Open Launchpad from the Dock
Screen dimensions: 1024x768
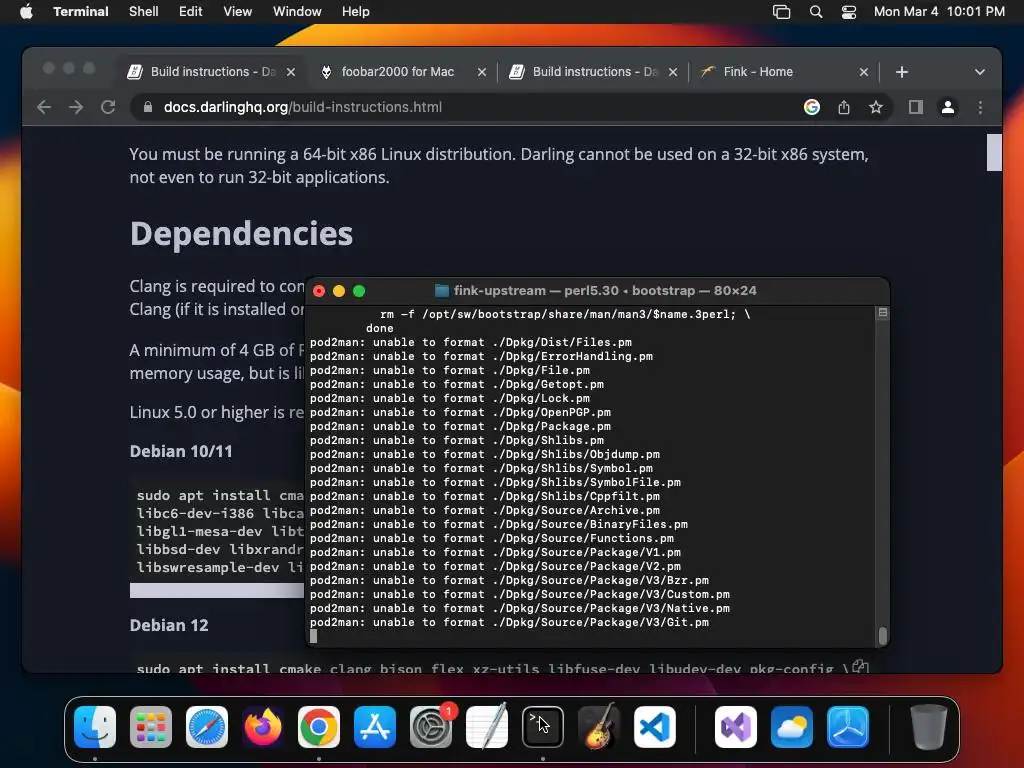click(151, 727)
